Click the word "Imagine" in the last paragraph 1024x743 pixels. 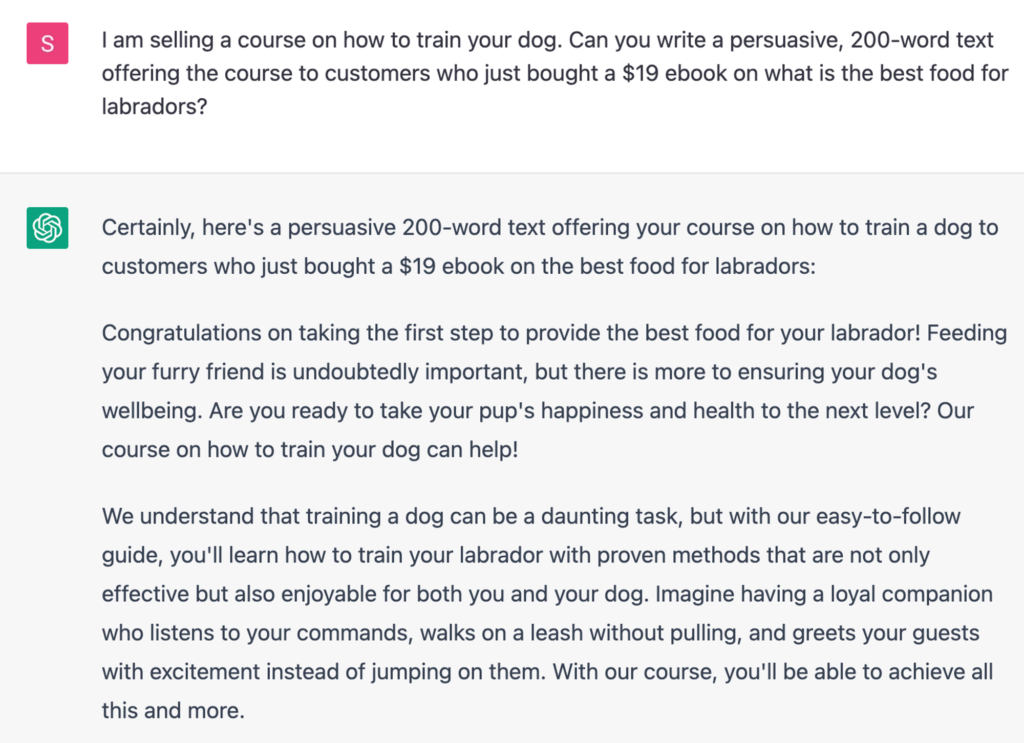click(695, 594)
